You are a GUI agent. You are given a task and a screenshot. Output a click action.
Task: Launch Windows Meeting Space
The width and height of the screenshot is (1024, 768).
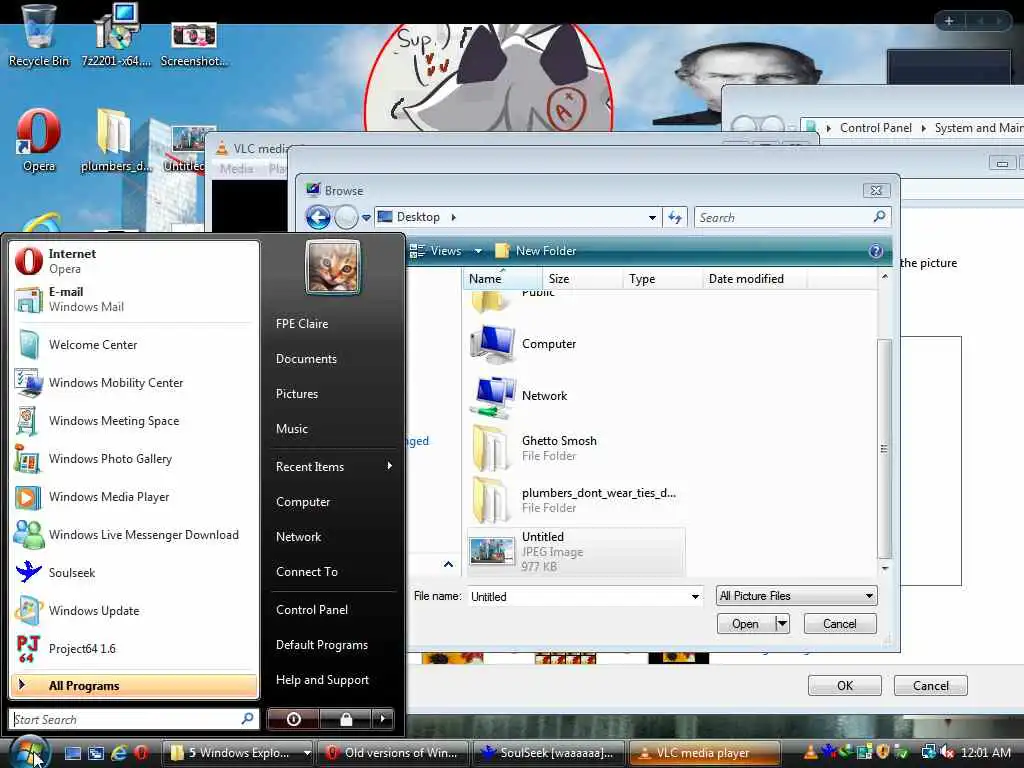134,421
